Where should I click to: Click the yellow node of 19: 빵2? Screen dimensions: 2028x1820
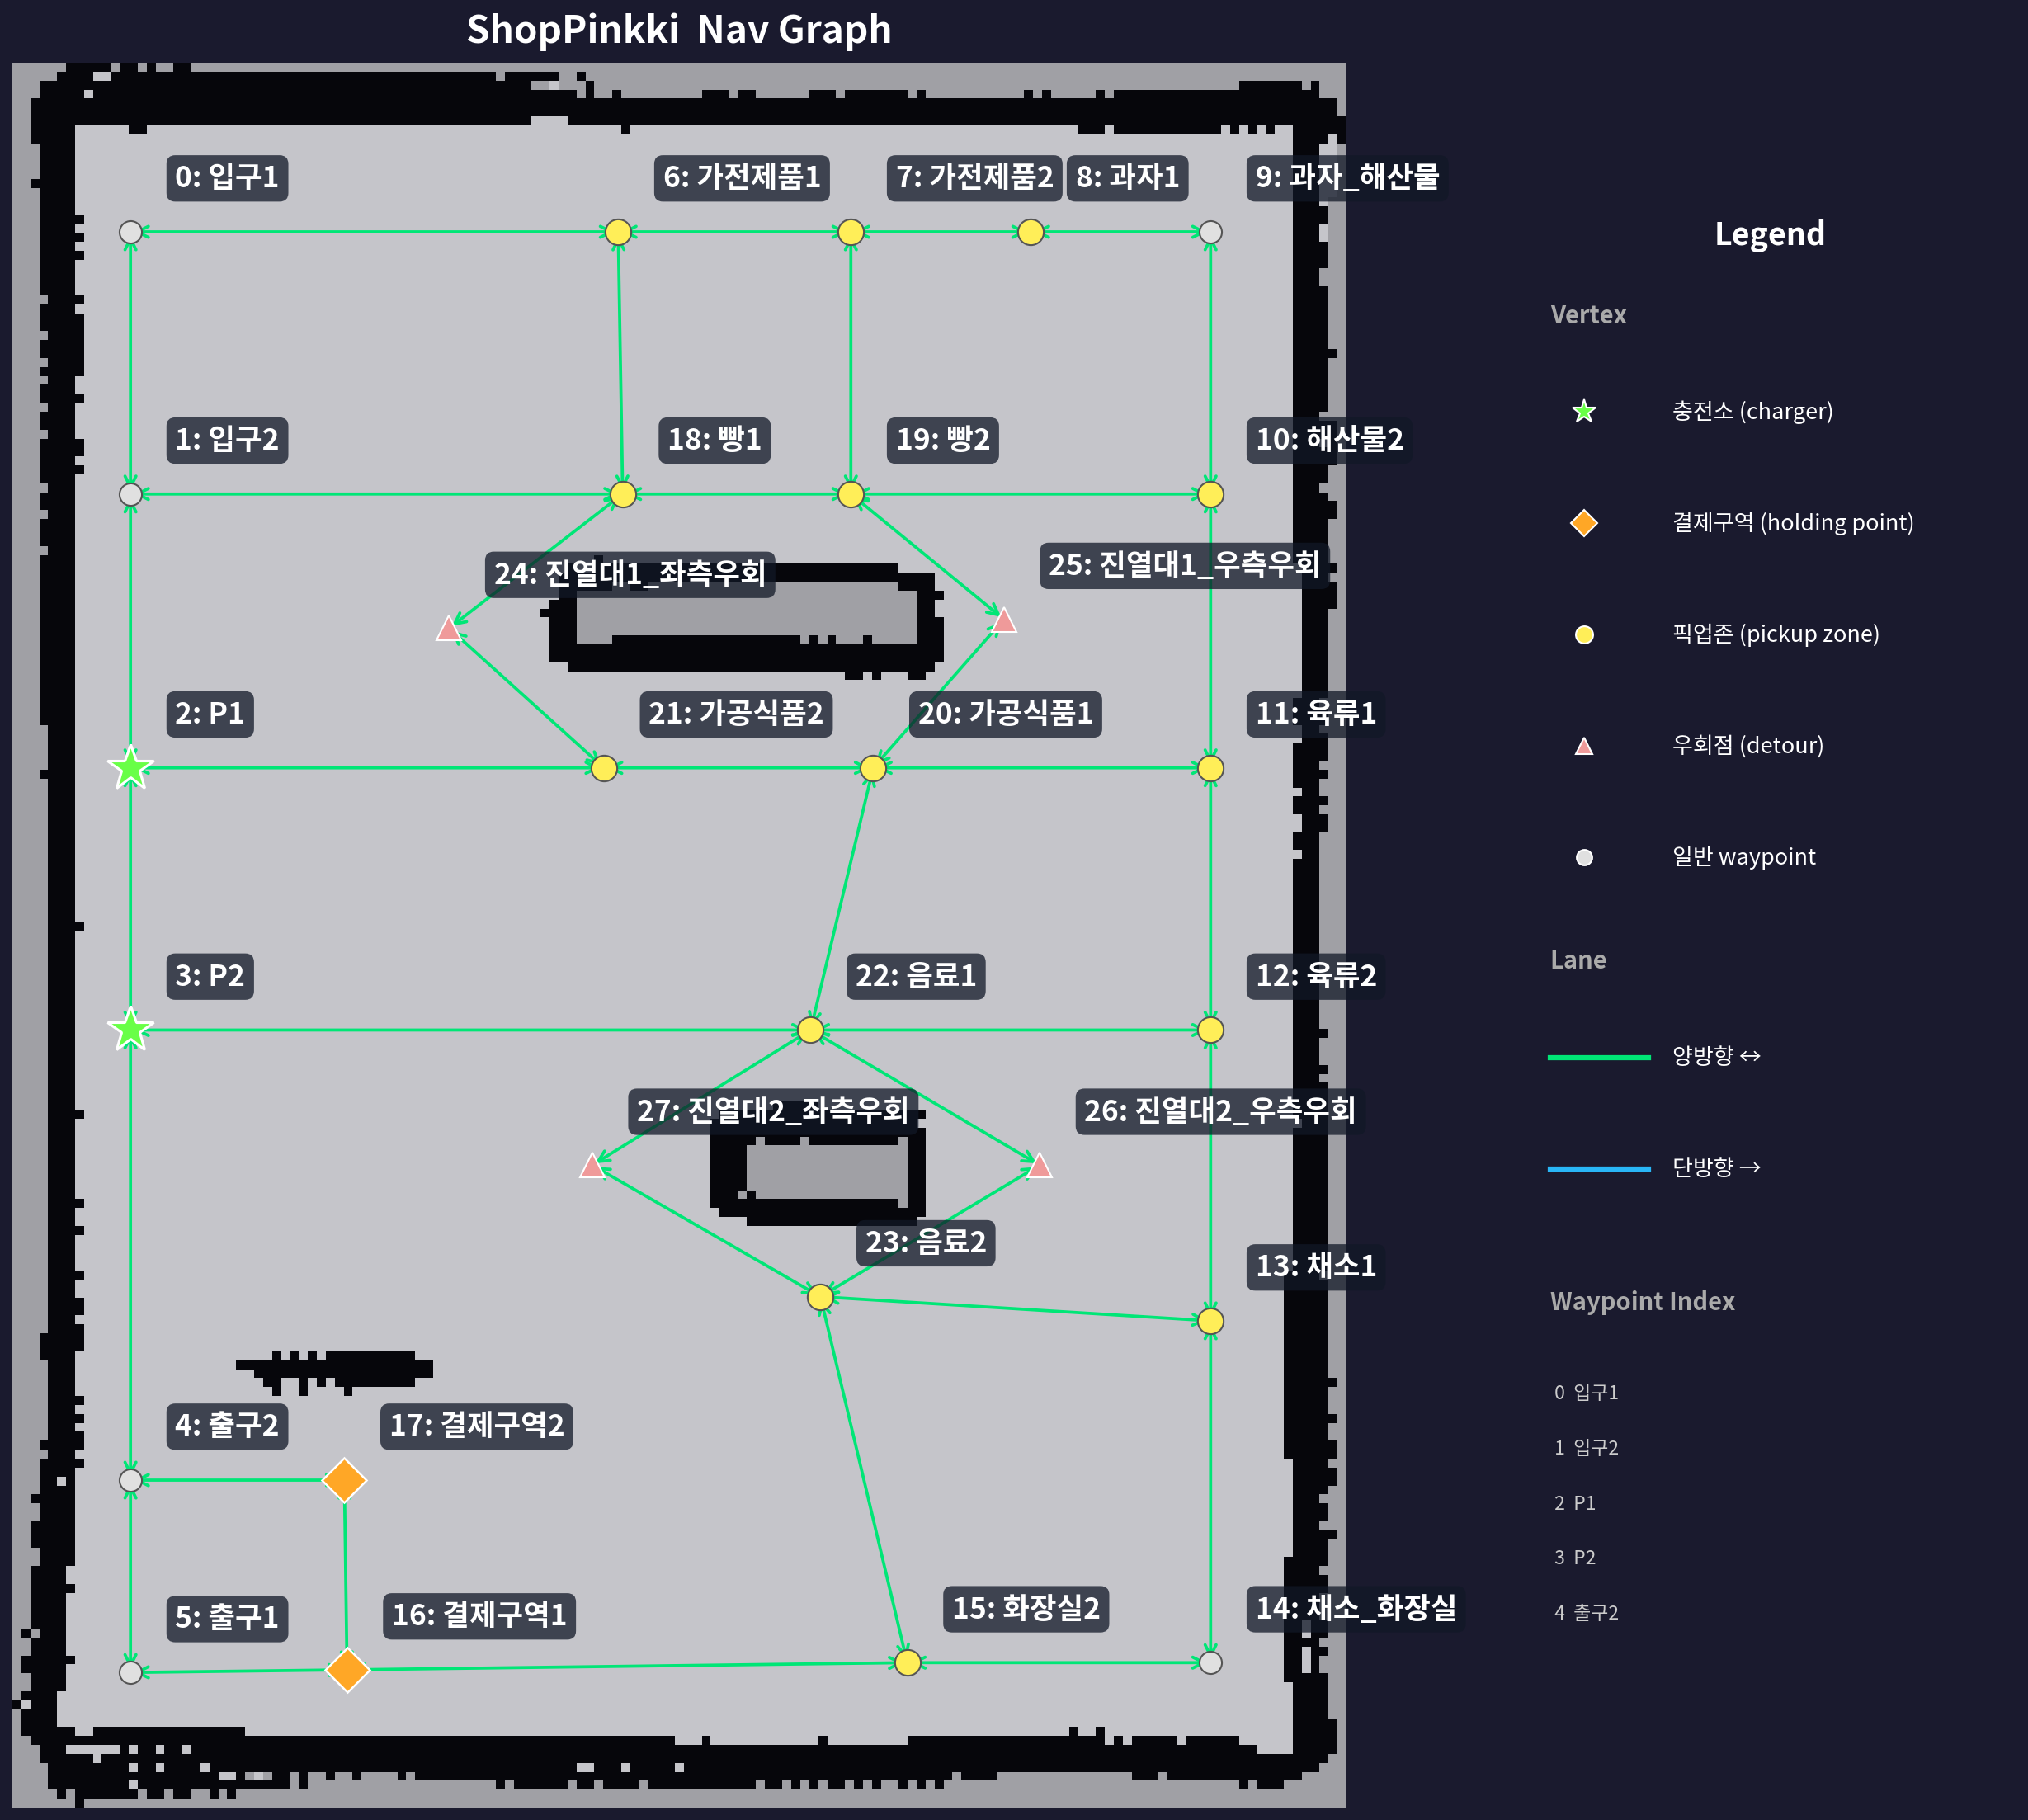pos(851,494)
